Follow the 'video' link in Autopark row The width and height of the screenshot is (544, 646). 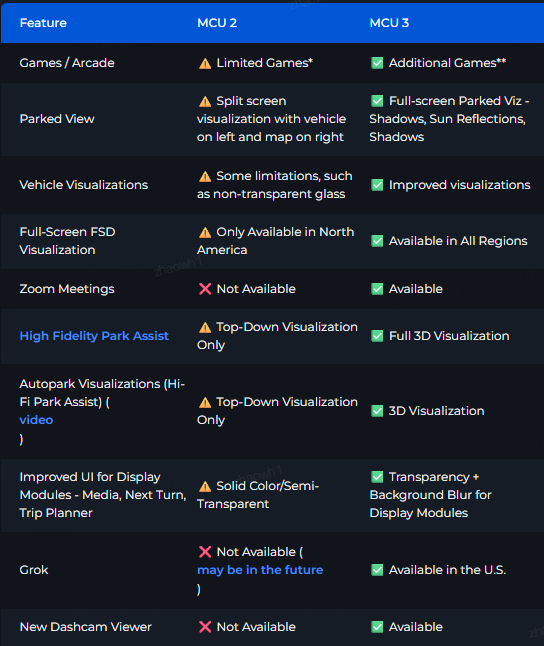click(36, 420)
